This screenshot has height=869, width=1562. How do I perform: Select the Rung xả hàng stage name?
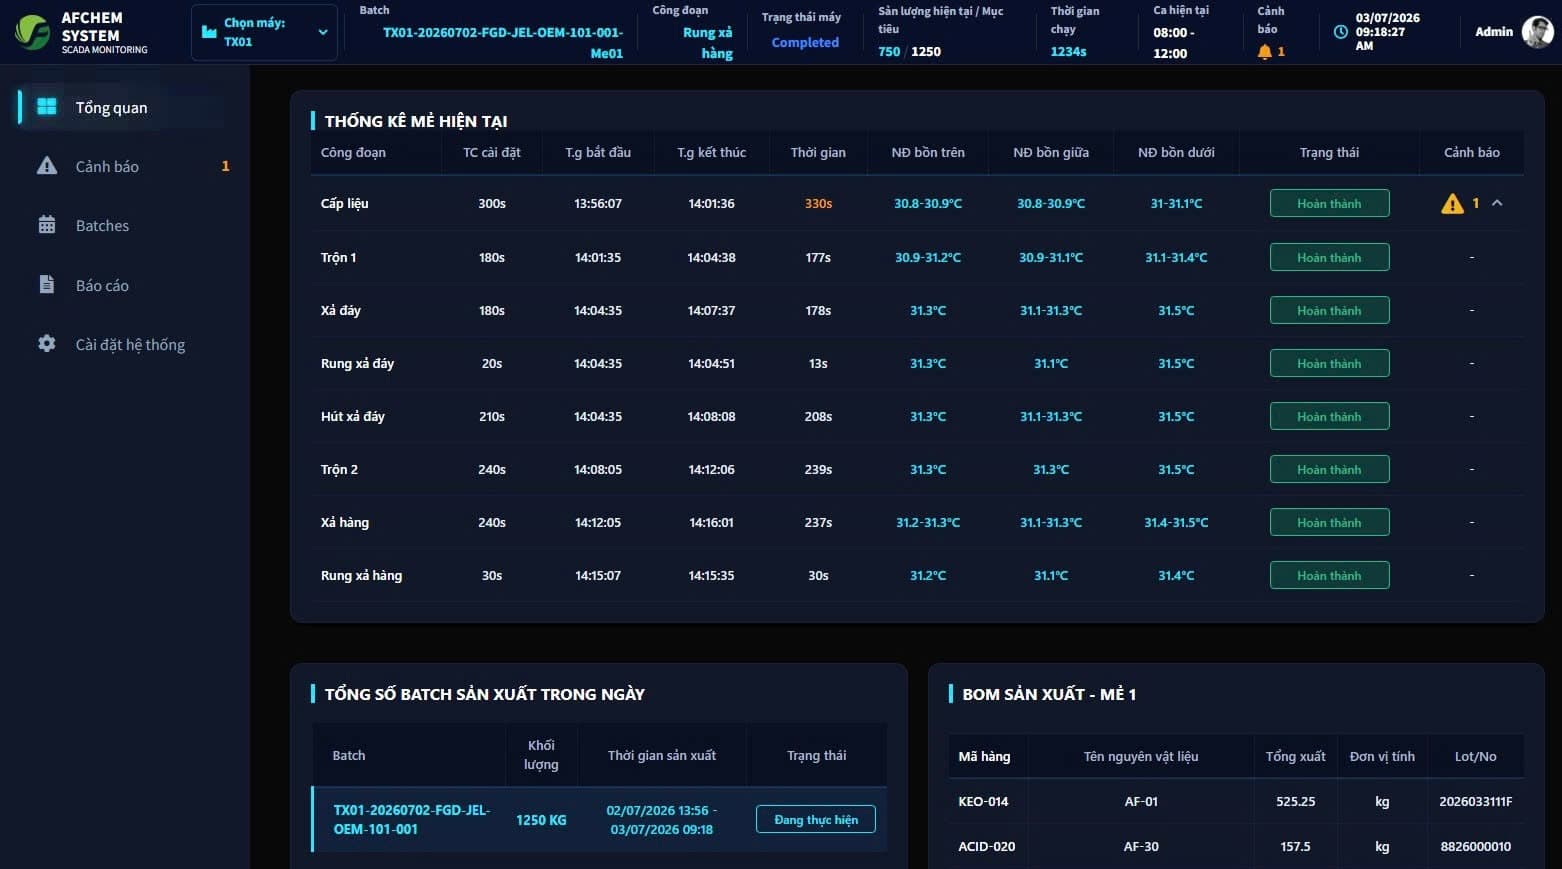(361, 575)
